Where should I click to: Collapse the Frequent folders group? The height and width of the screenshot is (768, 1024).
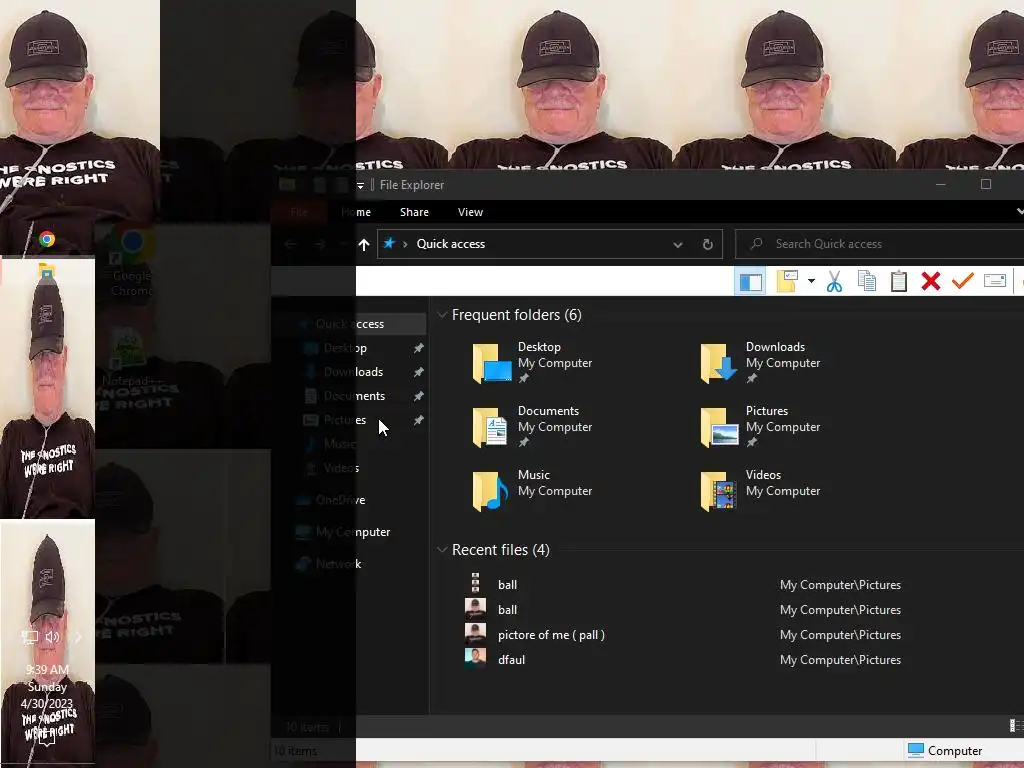(442, 315)
